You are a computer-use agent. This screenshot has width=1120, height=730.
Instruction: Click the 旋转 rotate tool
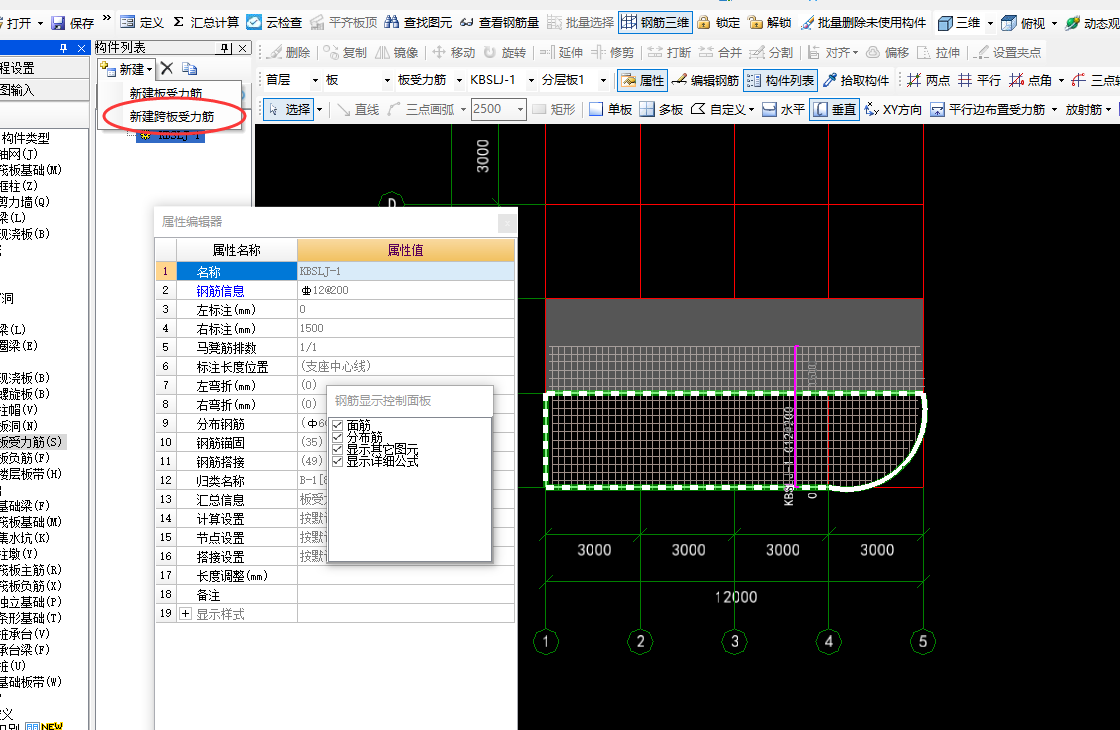pos(505,53)
